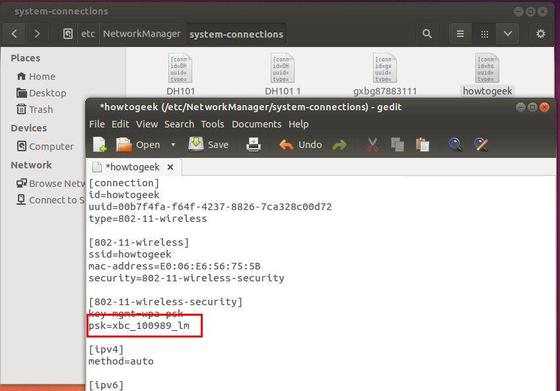
Task: Close the *howtogeek tab
Action: pos(170,167)
